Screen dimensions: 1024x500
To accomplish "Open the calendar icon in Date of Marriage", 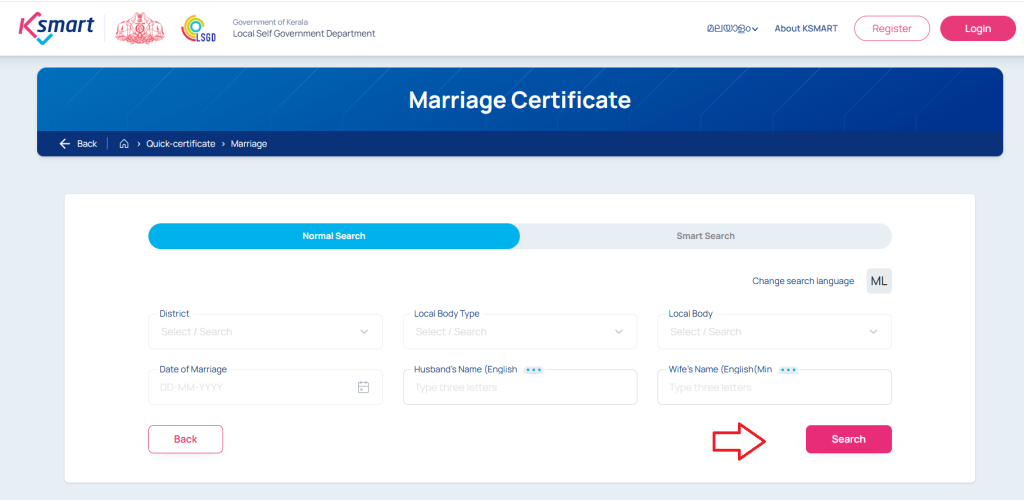I will (364, 387).
